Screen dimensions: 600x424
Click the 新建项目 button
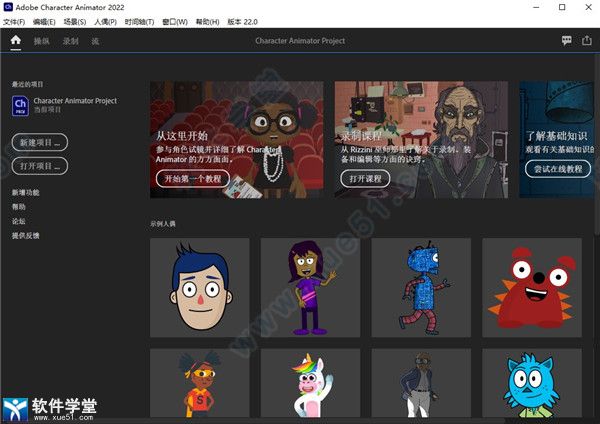[x=40, y=143]
